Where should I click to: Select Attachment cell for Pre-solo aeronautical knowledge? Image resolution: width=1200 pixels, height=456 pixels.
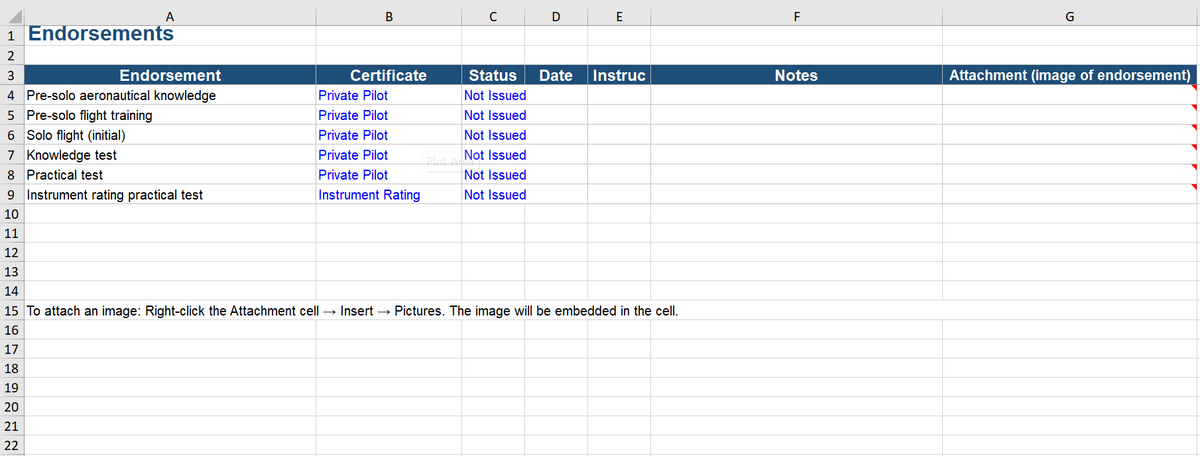coord(1070,96)
